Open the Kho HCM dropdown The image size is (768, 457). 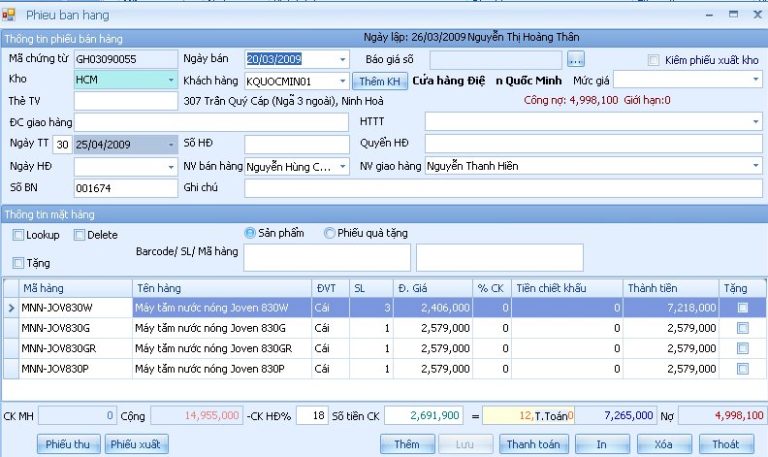click(x=171, y=80)
